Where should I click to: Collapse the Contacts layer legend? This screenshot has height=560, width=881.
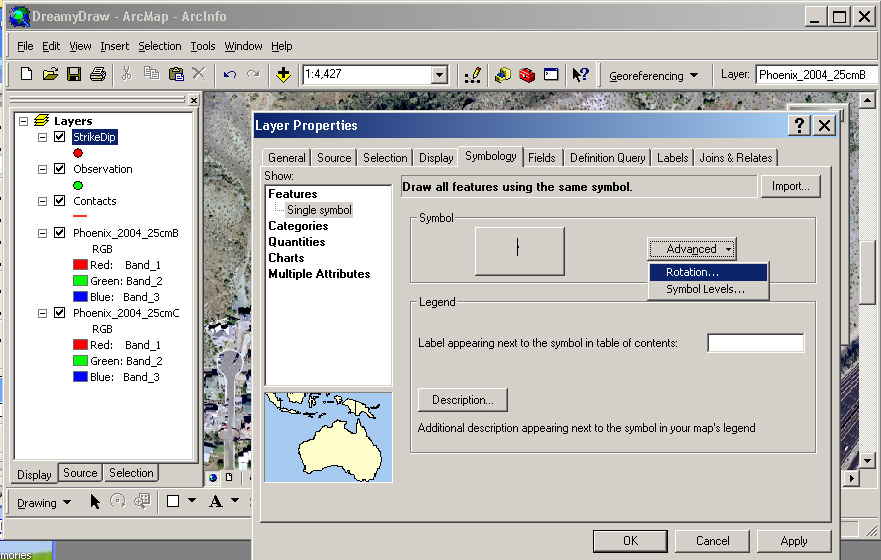[42, 201]
